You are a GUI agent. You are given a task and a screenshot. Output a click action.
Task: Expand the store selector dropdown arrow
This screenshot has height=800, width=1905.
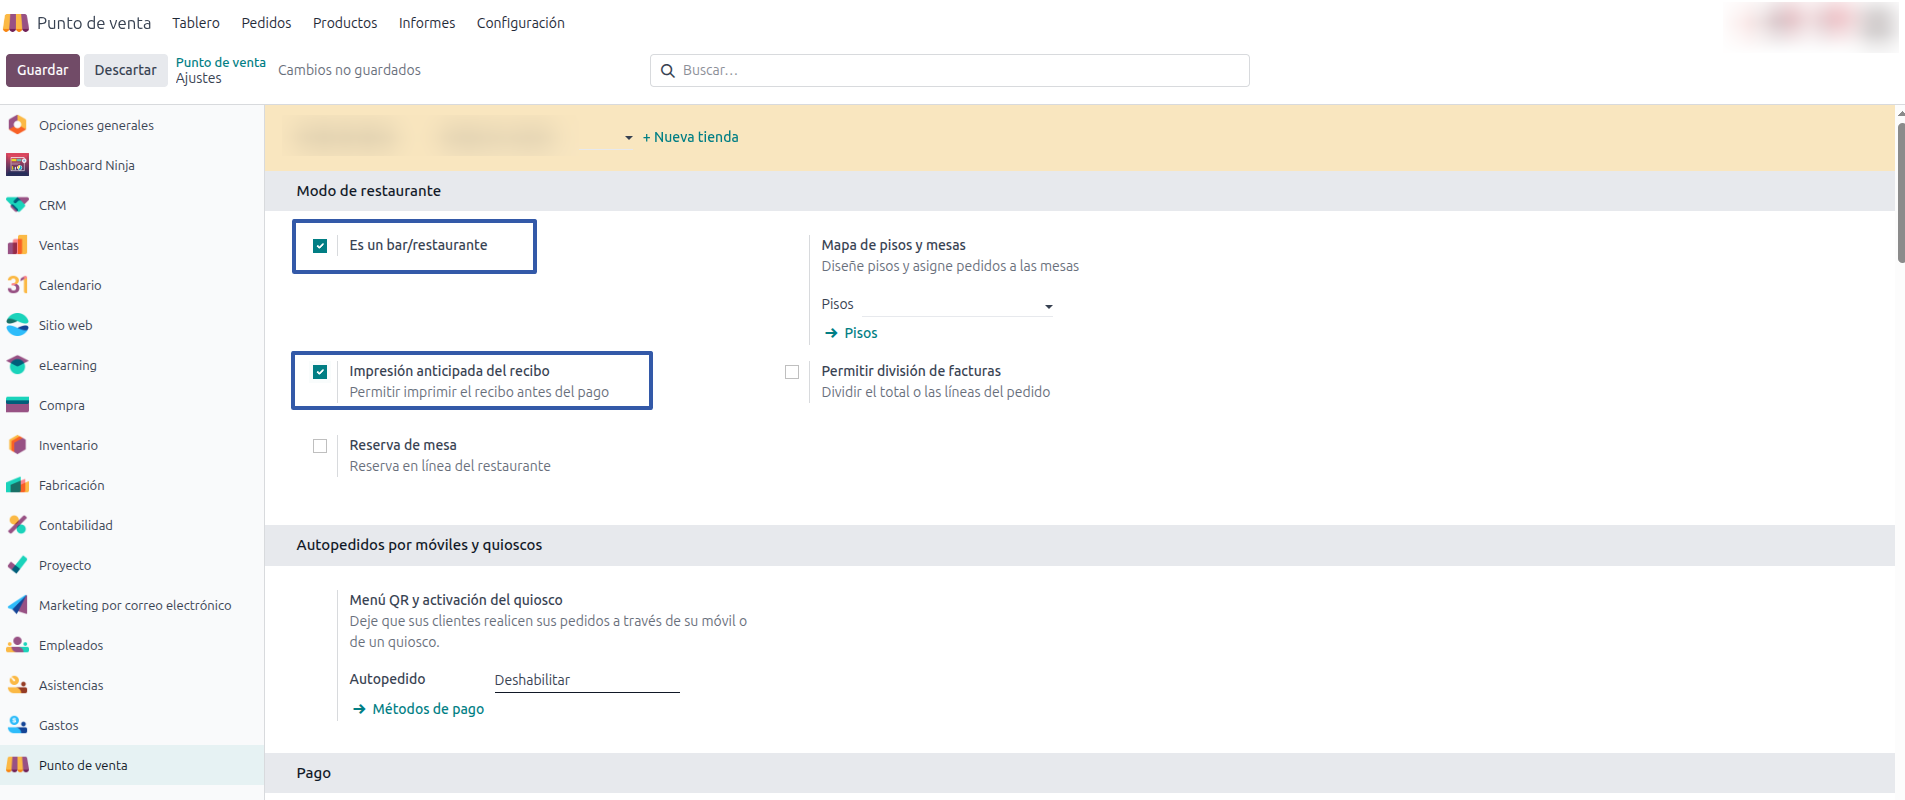click(629, 138)
